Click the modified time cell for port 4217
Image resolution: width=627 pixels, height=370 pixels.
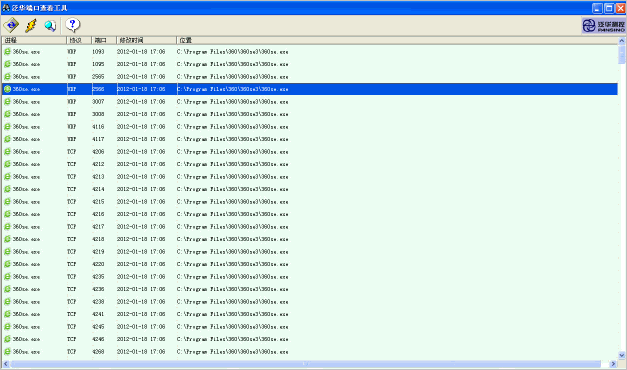click(x=141, y=226)
